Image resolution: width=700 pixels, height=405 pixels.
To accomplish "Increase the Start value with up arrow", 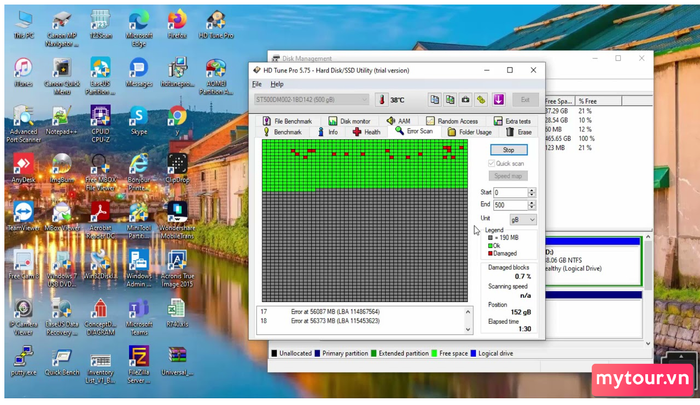I will click(x=531, y=190).
